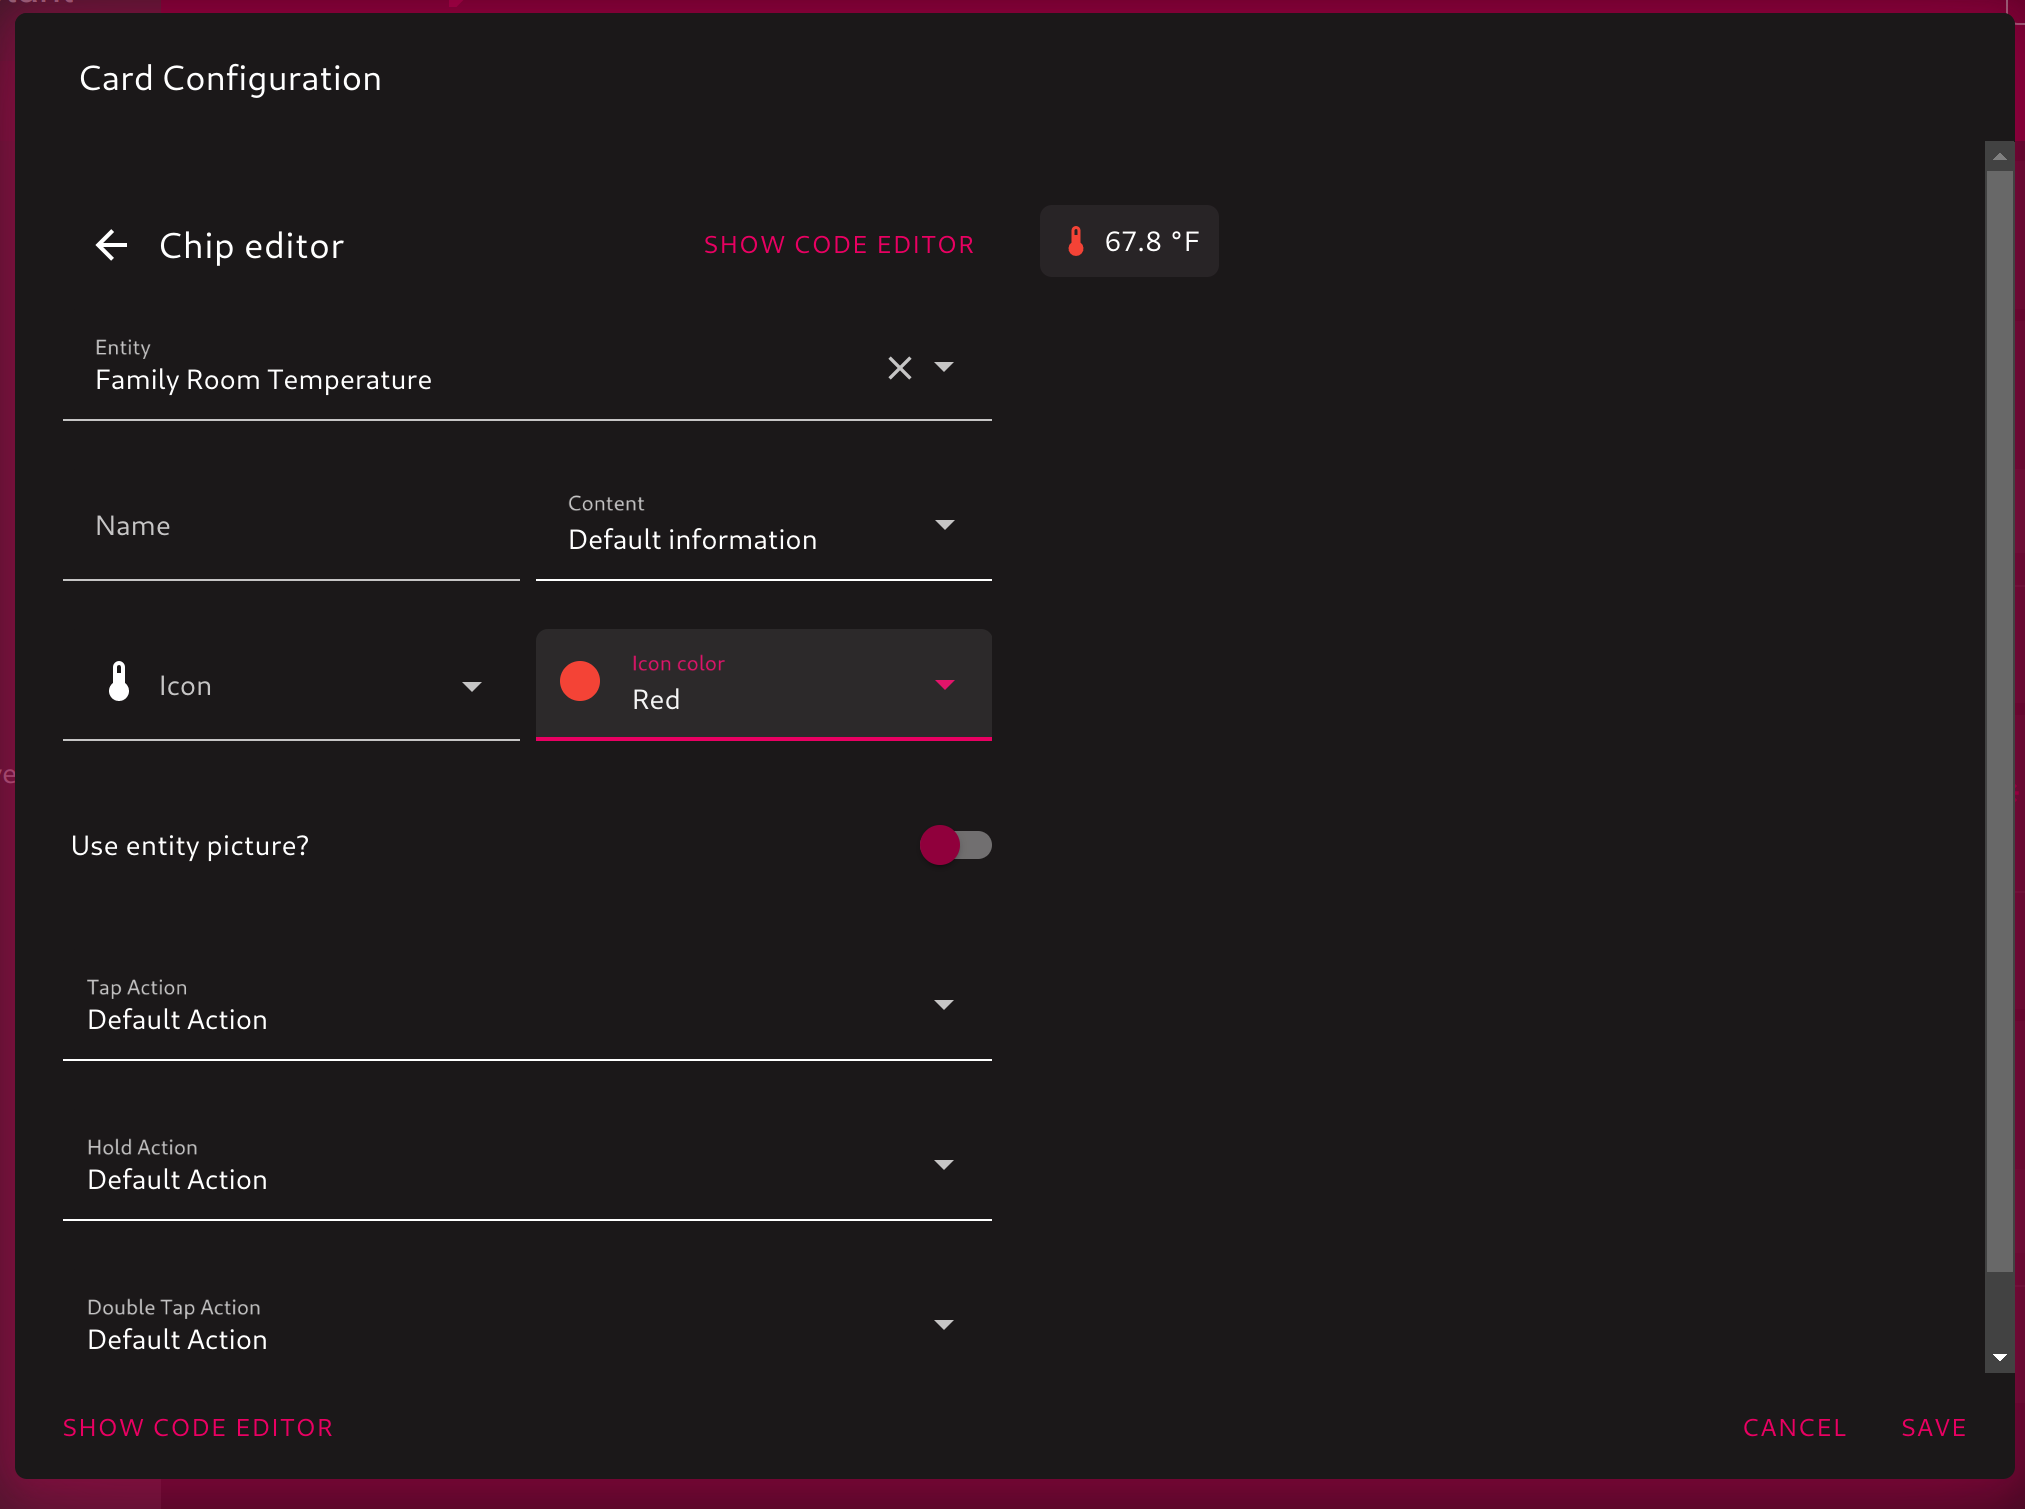Click SHOW CODE EDITOR at the top
This screenshot has width=2025, height=1509.
click(x=839, y=244)
